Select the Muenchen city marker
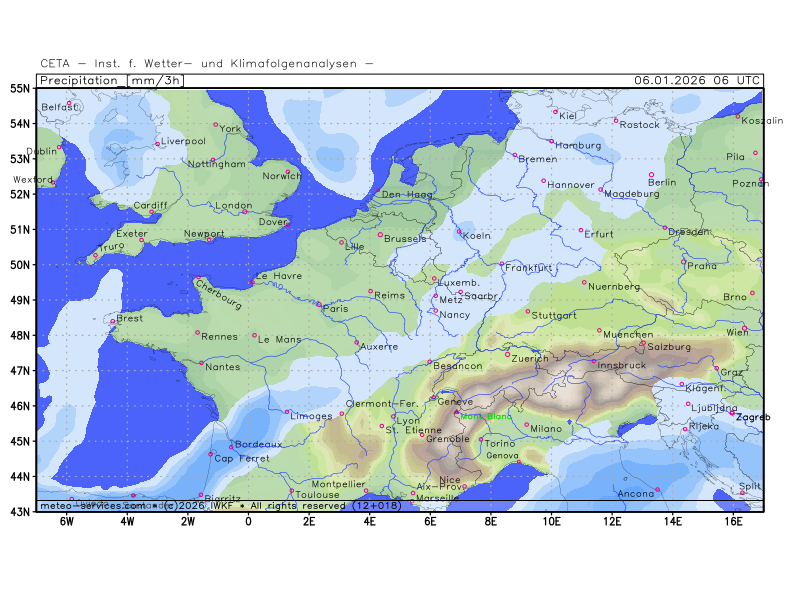Image resolution: width=800 pixels, height=600 pixels. pyautogui.click(x=600, y=330)
